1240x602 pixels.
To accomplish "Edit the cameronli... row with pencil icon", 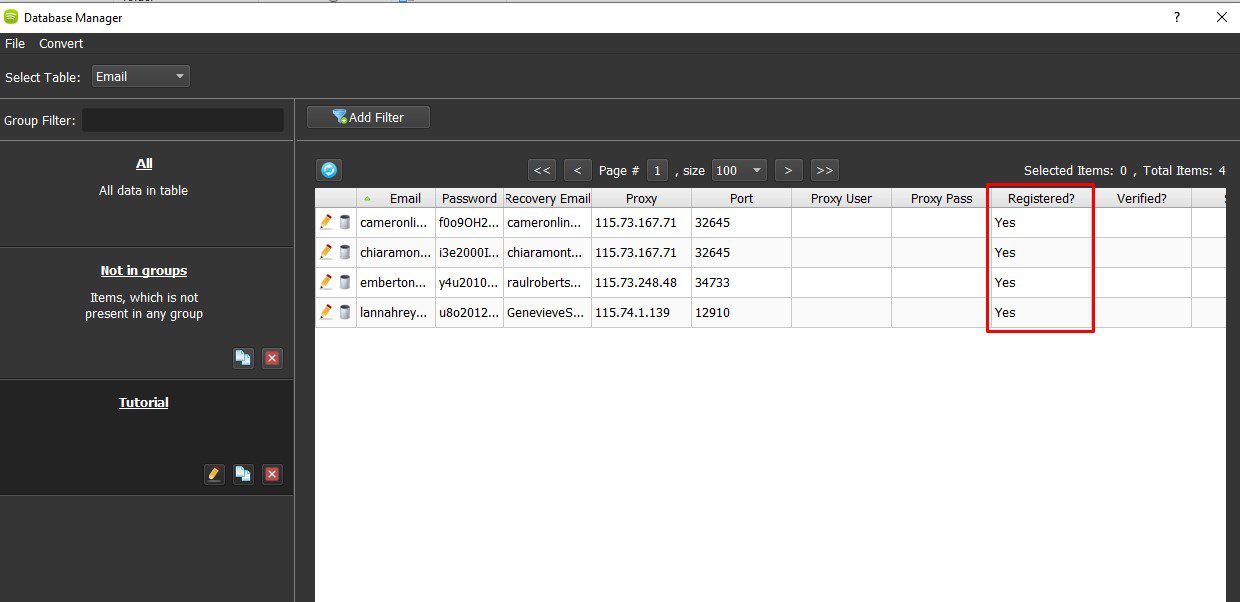I will click(326, 222).
